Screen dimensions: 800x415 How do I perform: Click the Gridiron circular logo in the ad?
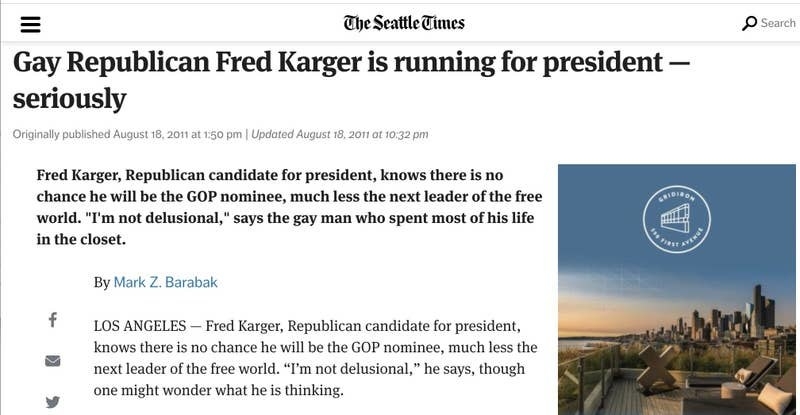click(677, 218)
